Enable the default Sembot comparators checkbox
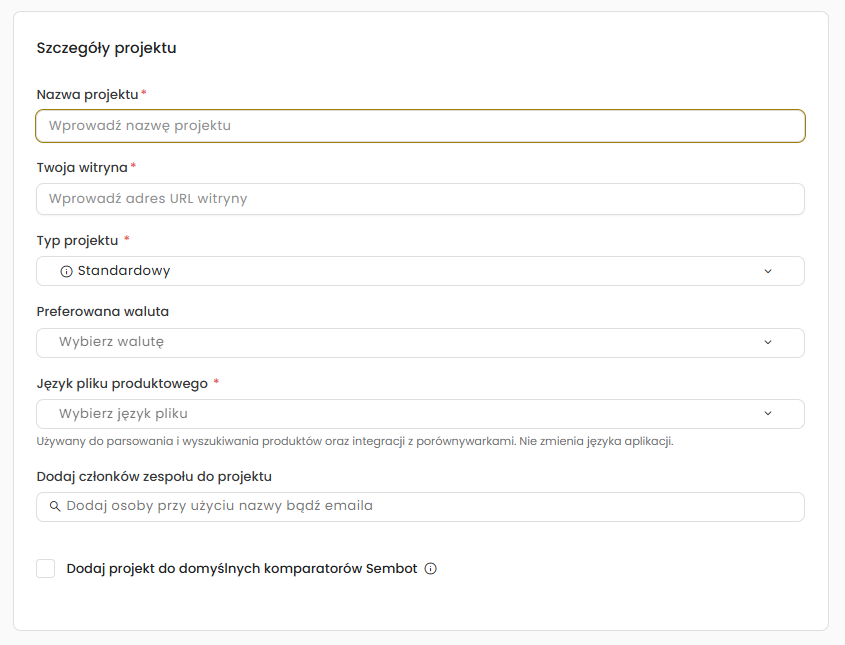845x645 pixels. [x=46, y=569]
